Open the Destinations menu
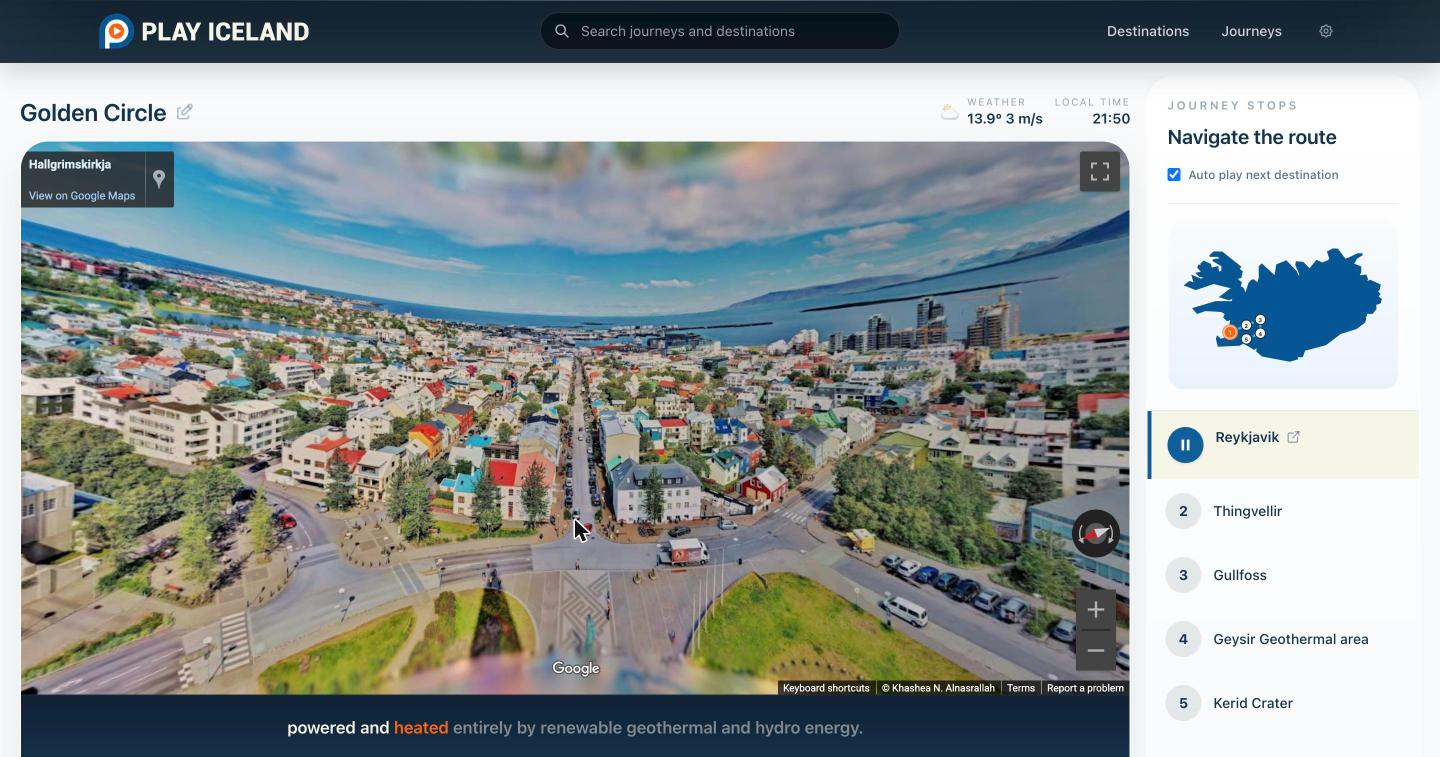Image resolution: width=1440 pixels, height=757 pixels. (1148, 31)
